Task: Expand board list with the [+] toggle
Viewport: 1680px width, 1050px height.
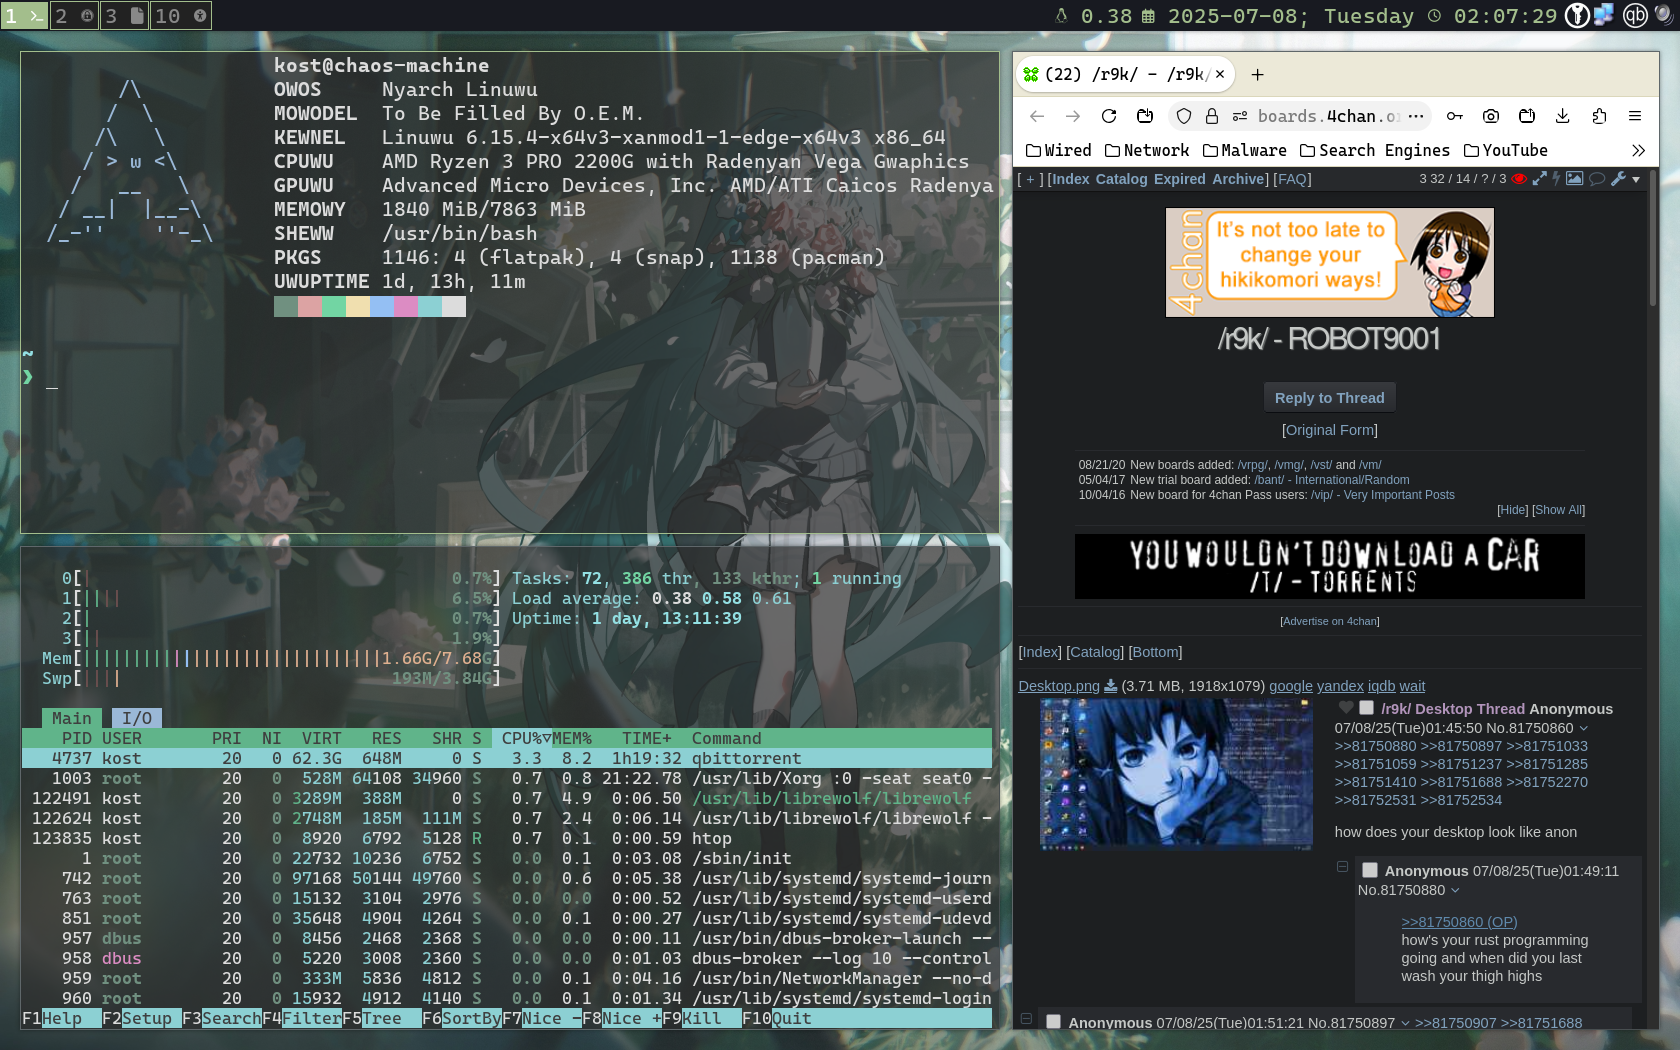Action: coord(1030,179)
